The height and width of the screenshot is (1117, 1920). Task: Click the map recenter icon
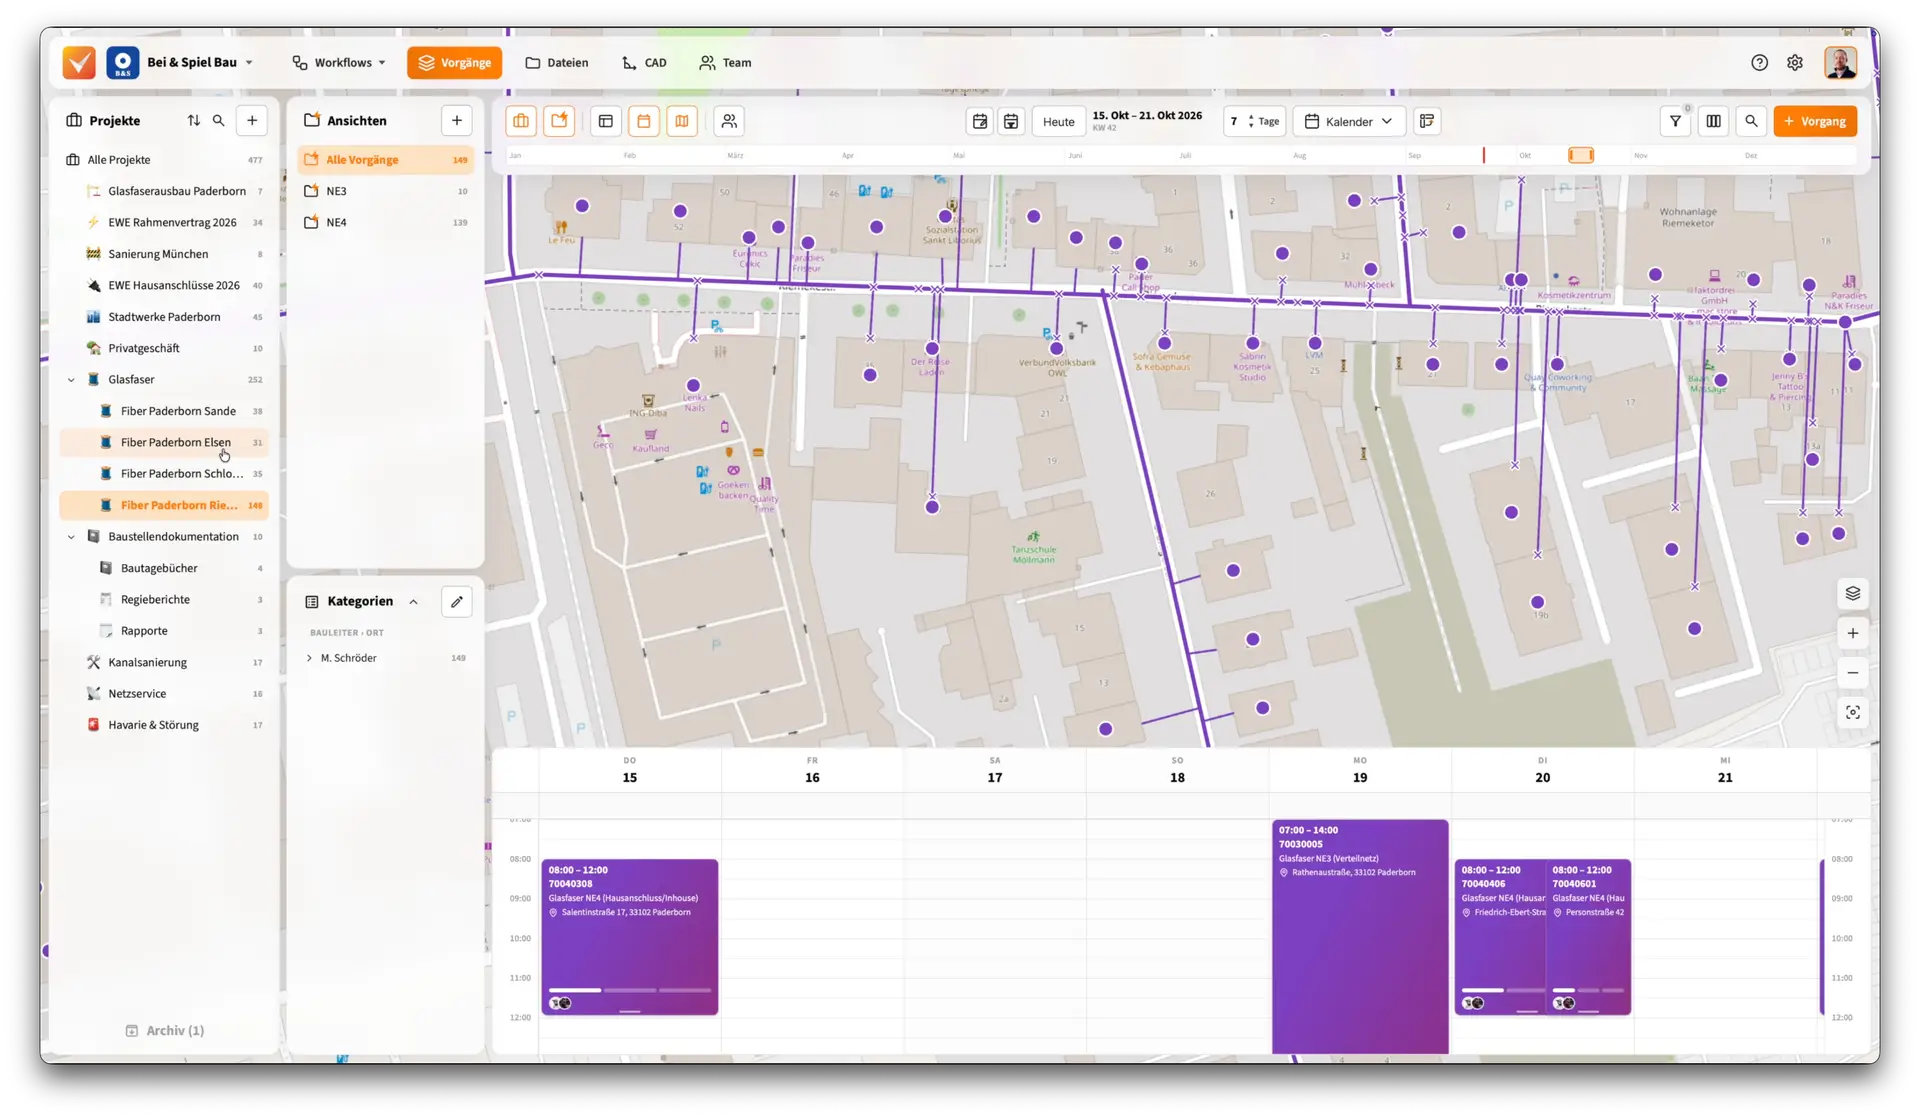[x=1852, y=713]
